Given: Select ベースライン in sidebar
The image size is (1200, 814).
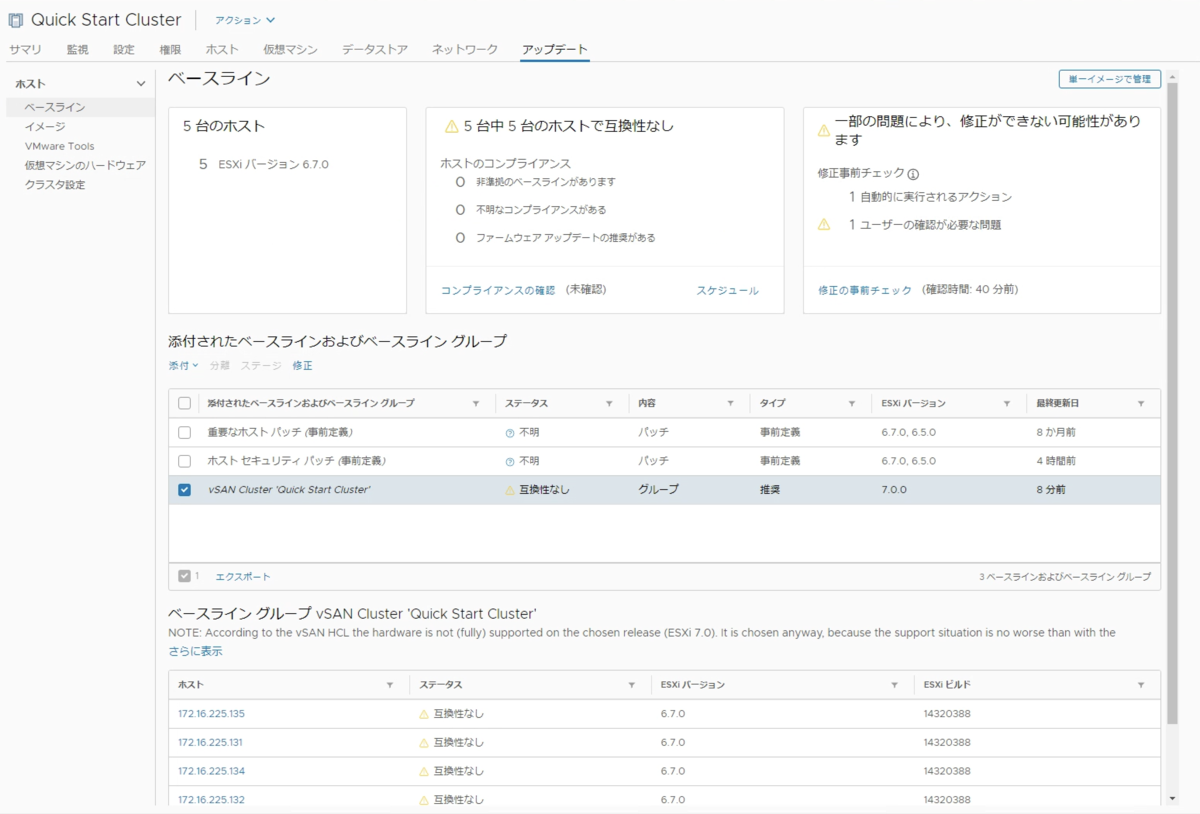Looking at the screenshot, I should 55,107.
